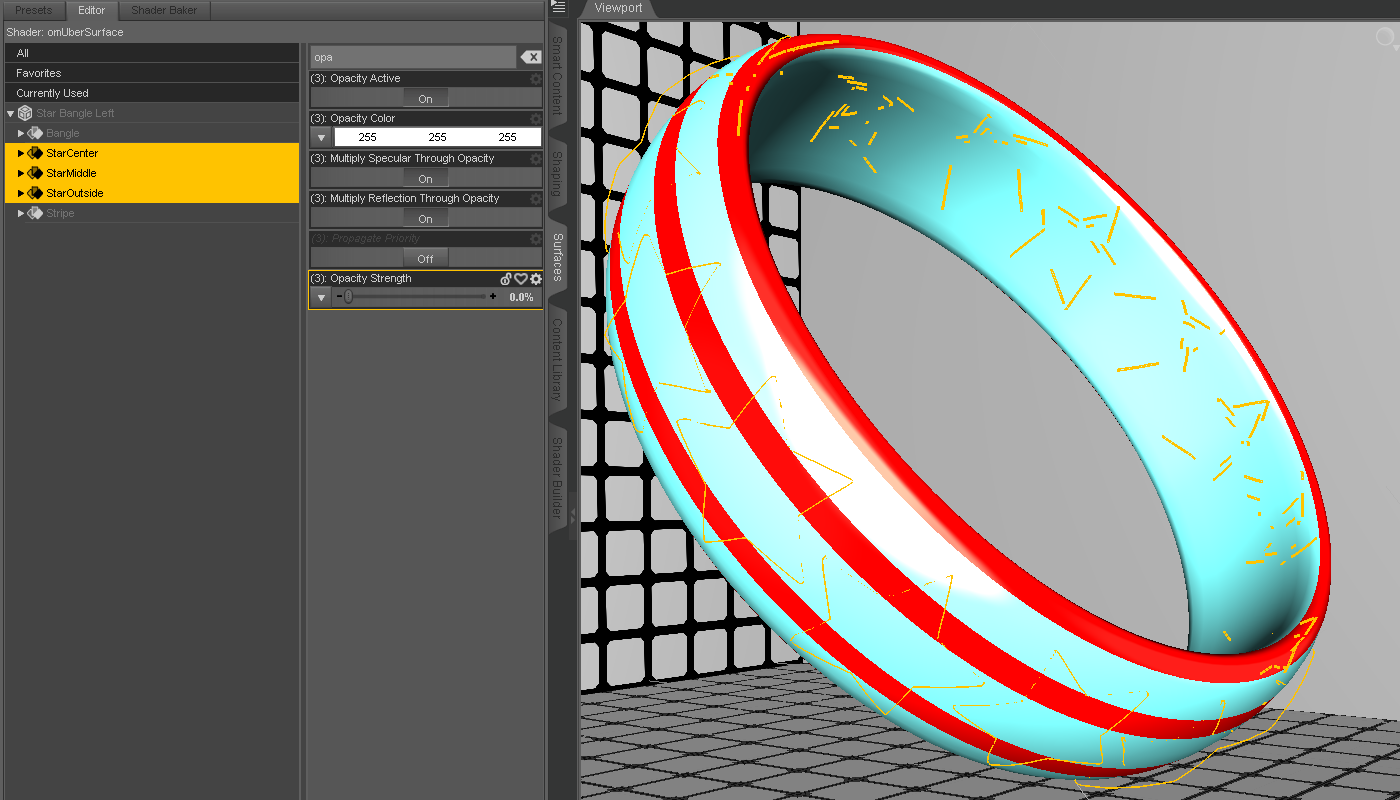Show the Favorites filter

click(x=152, y=73)
